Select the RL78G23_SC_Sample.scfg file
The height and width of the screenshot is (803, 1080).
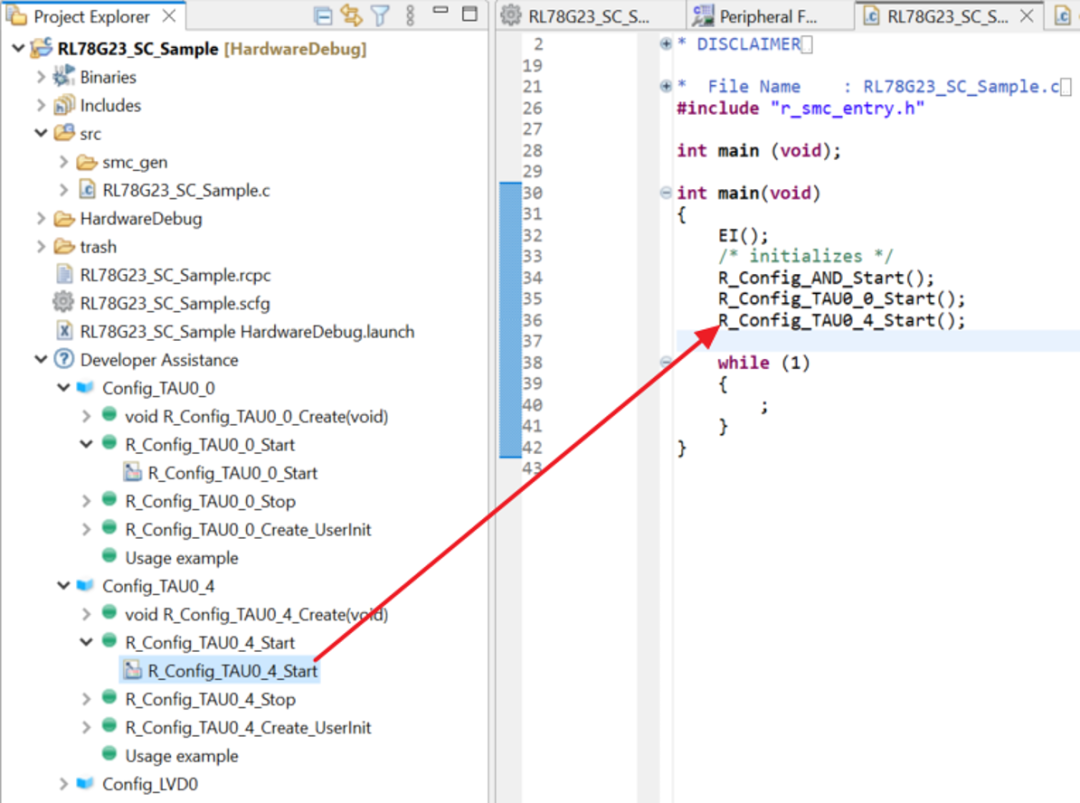coord(175,303)
